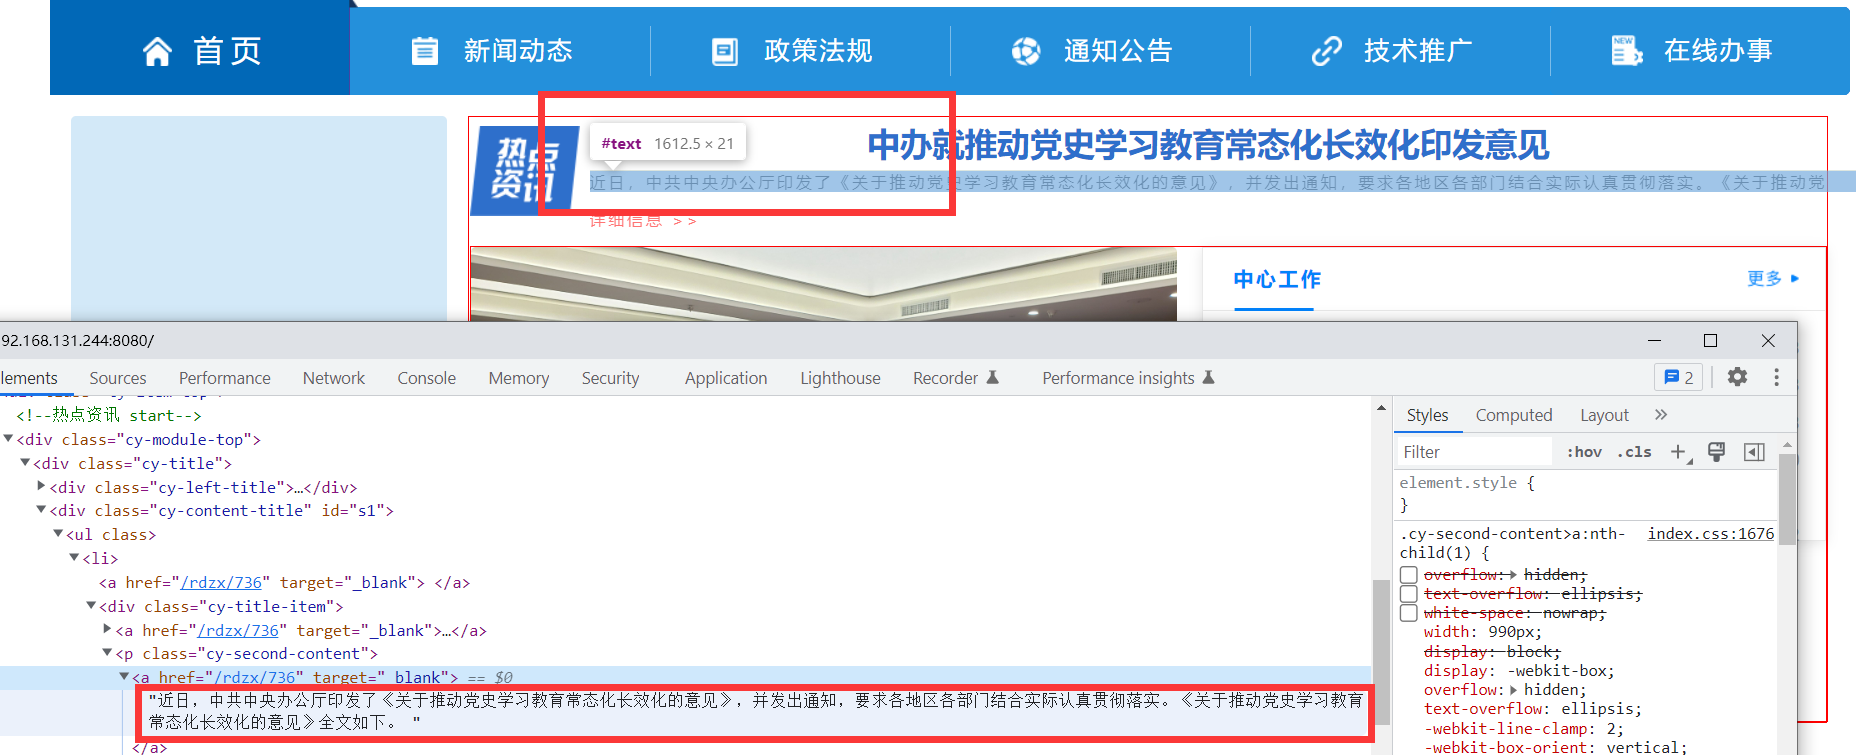Click the .cls element classes button

(x=1634, y=452)
